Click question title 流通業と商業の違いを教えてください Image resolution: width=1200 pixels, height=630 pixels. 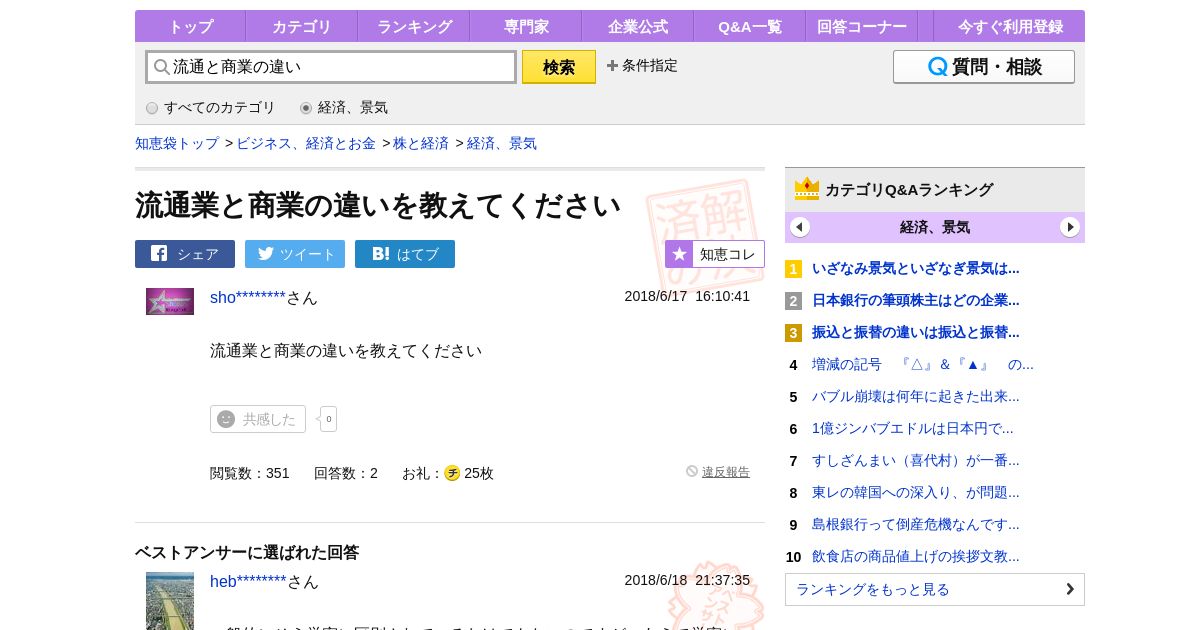pyautogui.click(x=378, y=205)
